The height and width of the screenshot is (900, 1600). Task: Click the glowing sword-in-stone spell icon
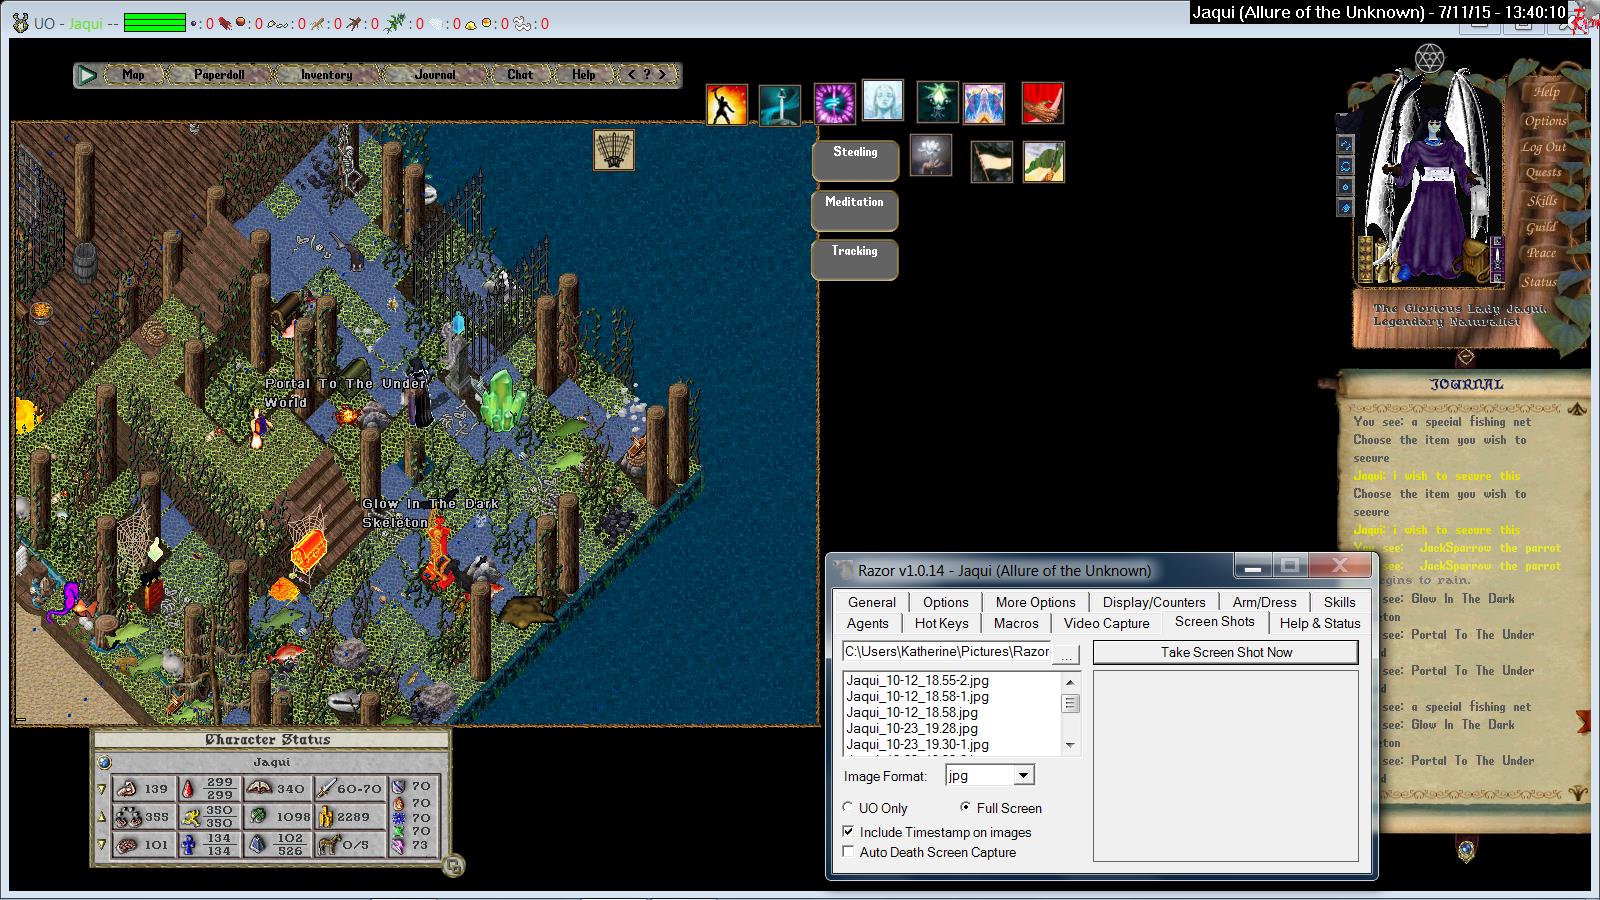coord(779,104)
